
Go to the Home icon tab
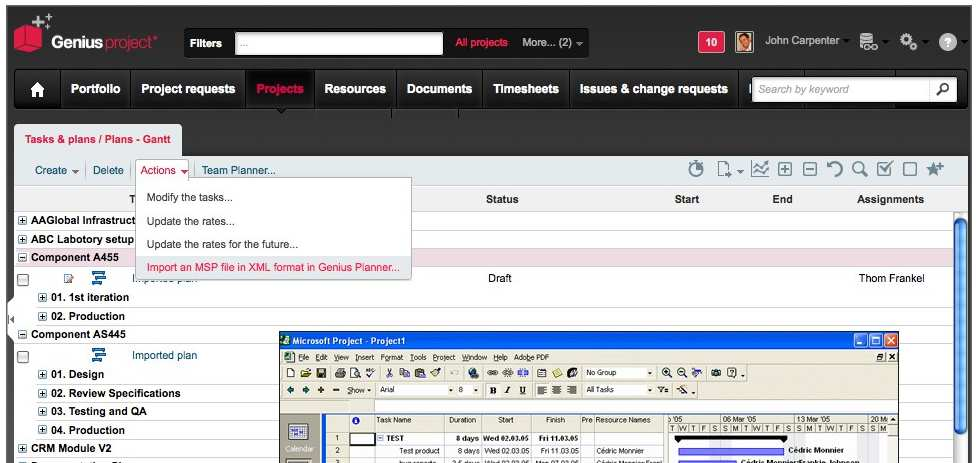37,89
